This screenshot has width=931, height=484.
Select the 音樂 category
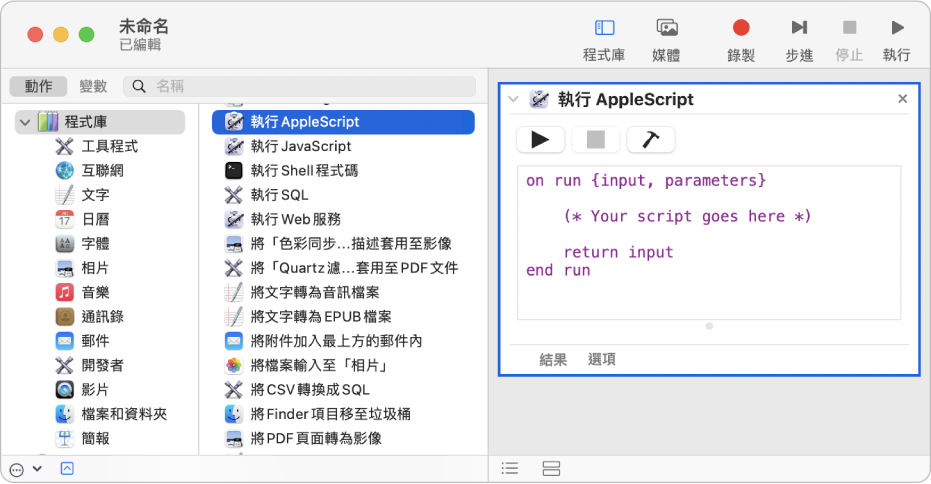(x=83, y=292)
